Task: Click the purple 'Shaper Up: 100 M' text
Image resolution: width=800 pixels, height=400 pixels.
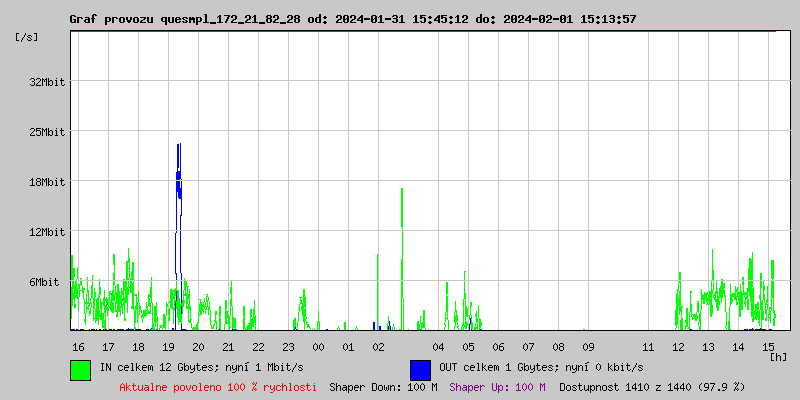Action: (497, 387)
